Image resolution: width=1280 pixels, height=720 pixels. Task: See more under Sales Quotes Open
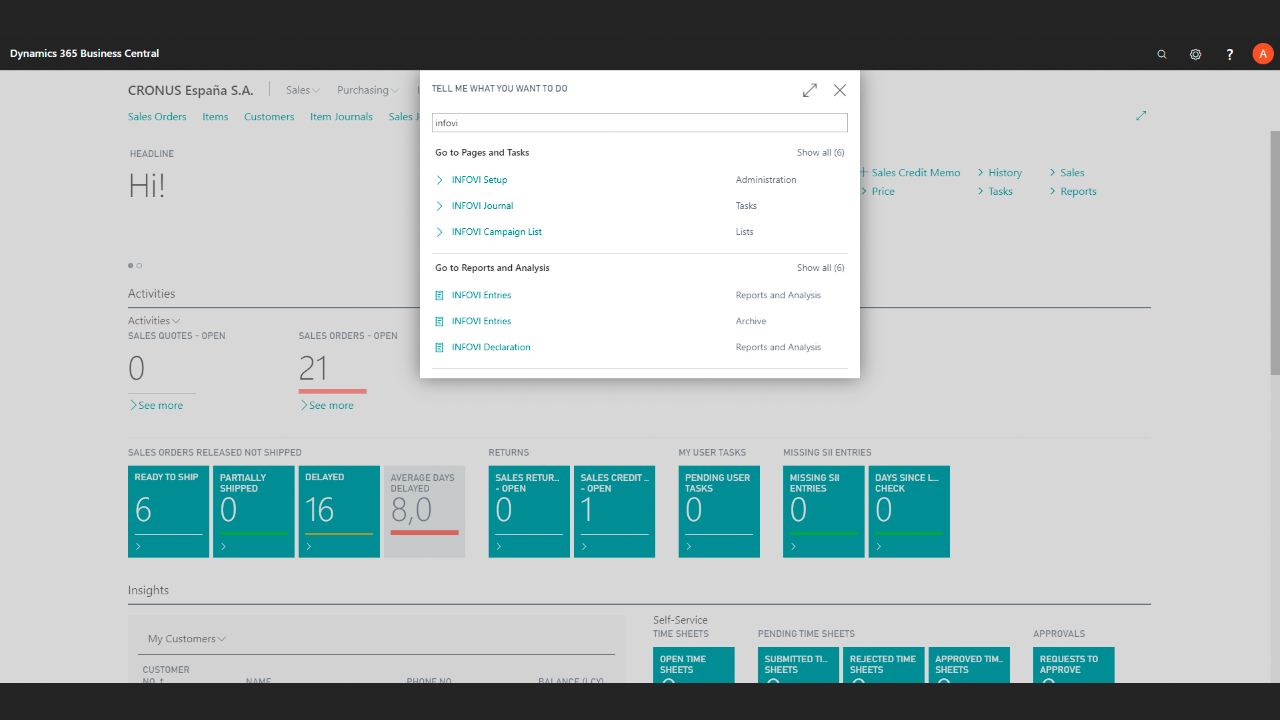pos(156,406)
